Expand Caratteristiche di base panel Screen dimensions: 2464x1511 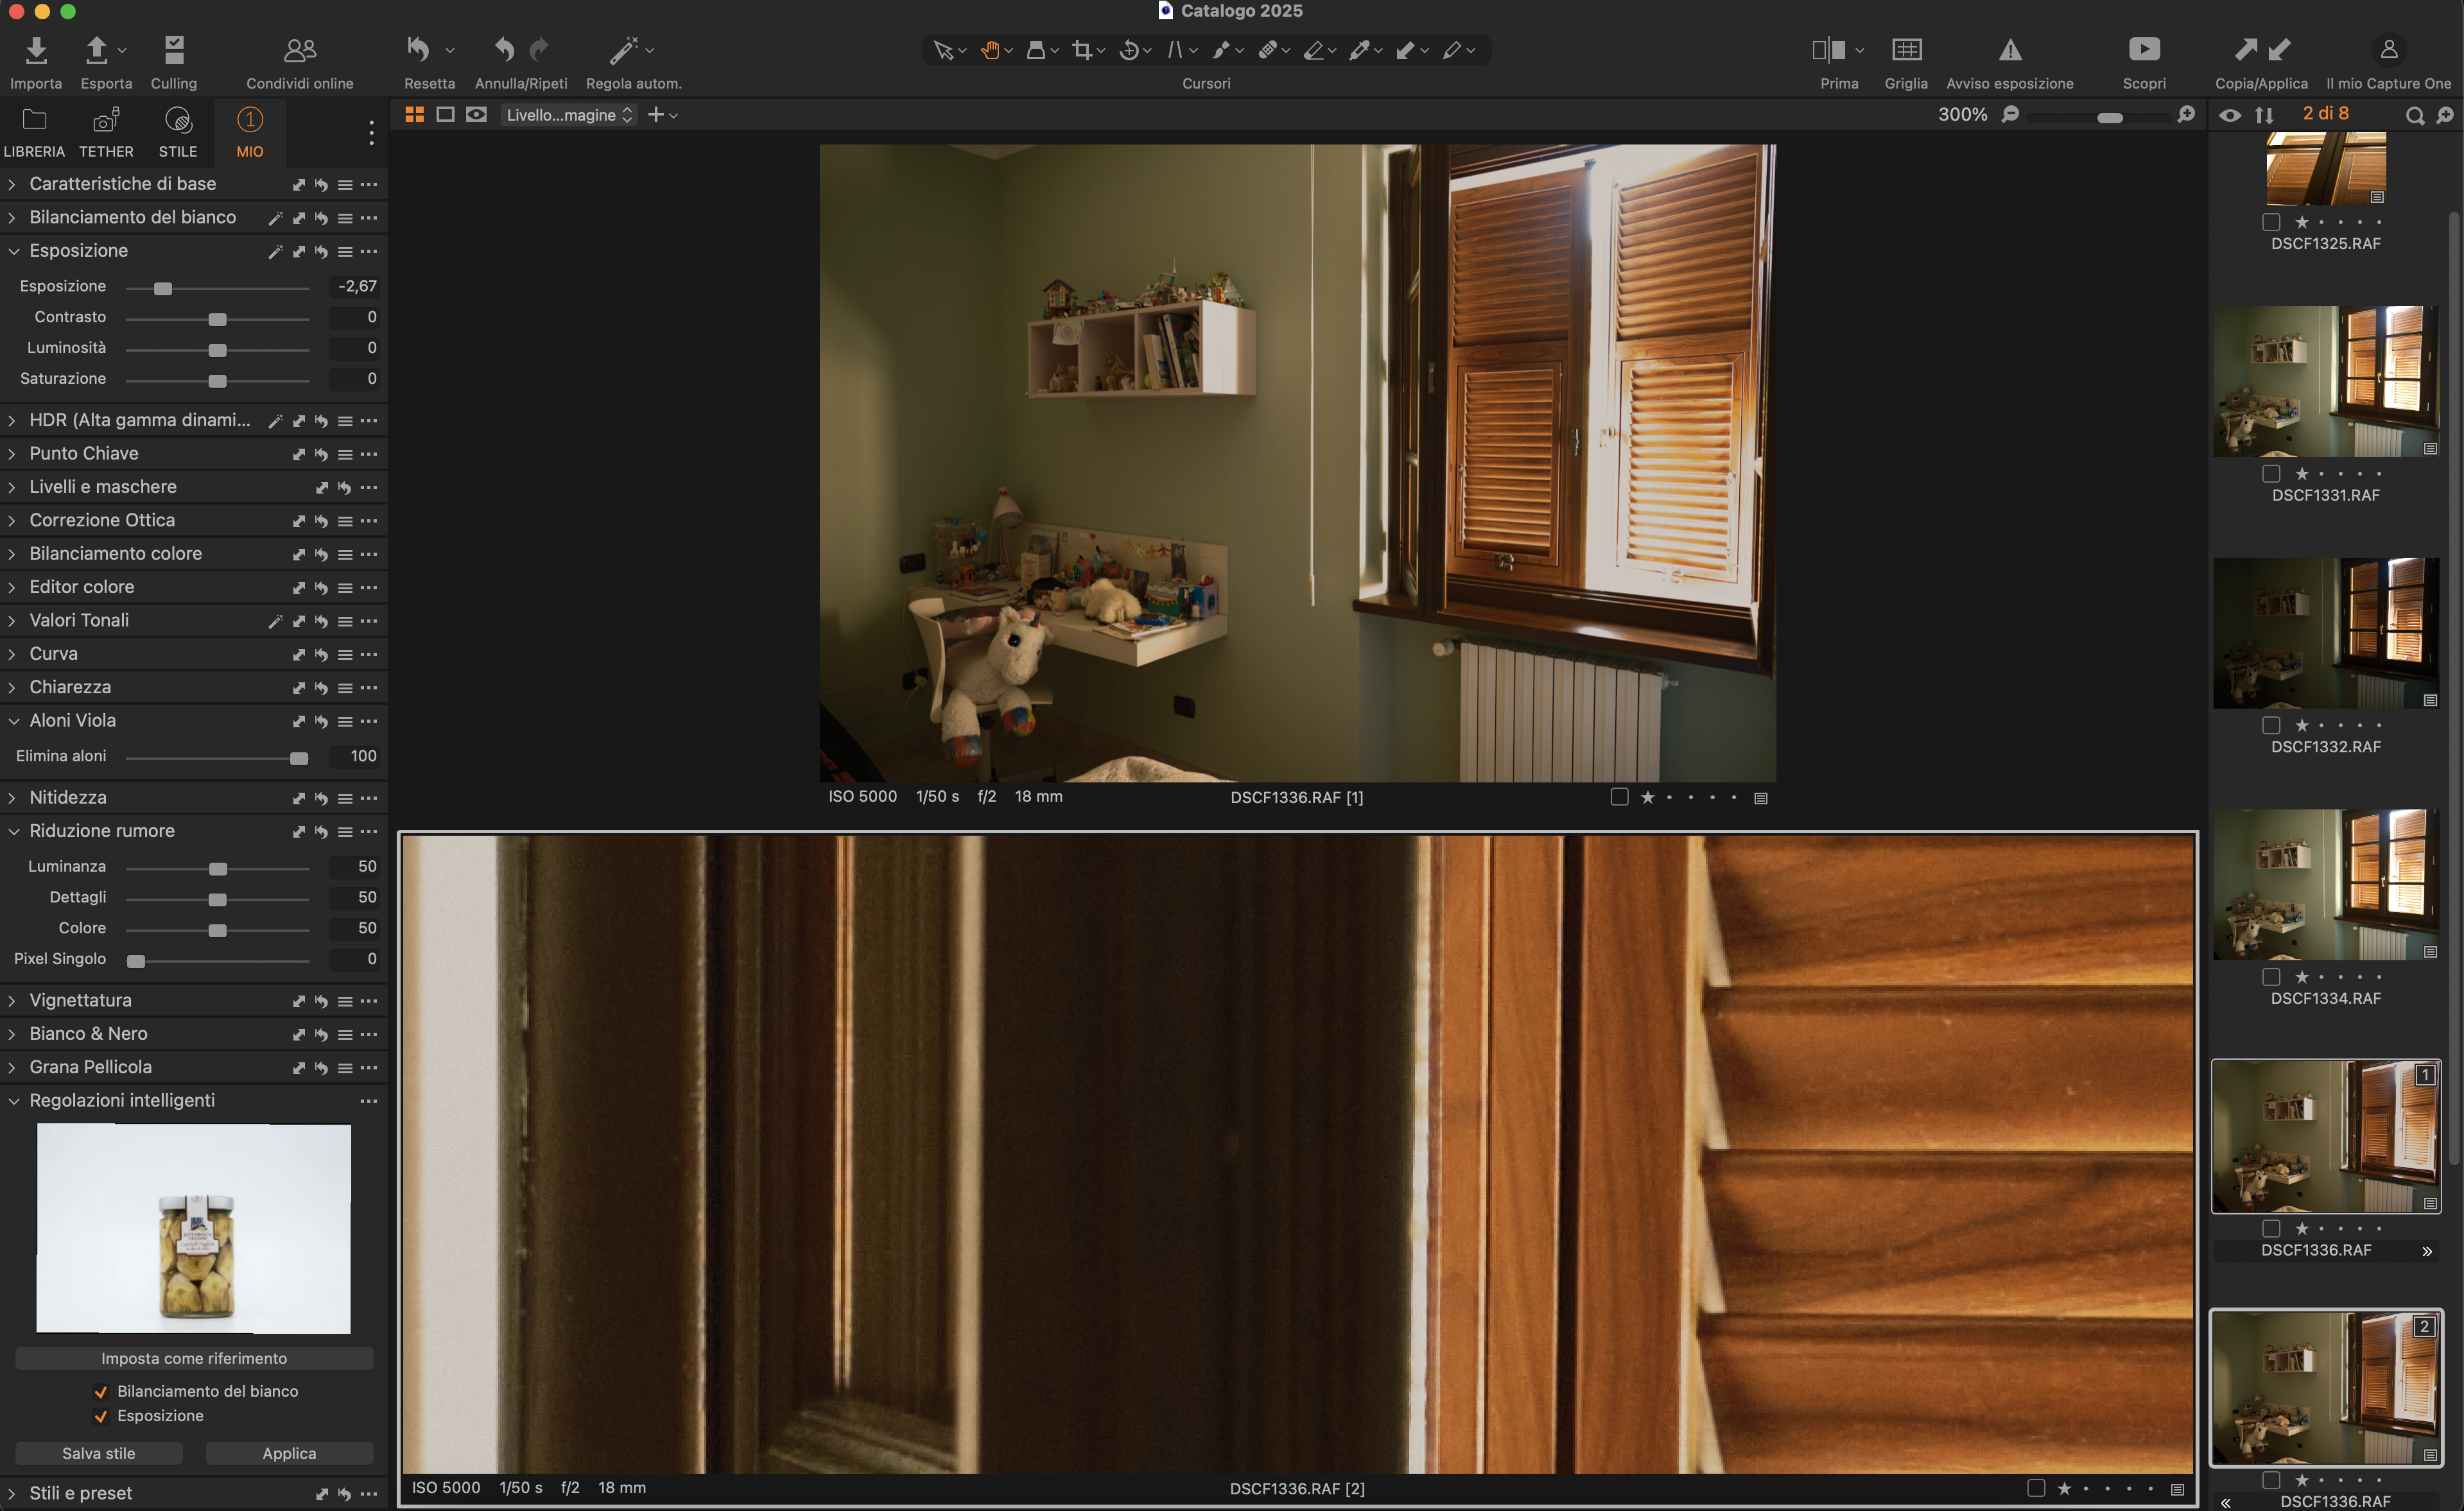click(x=12, y=184)
